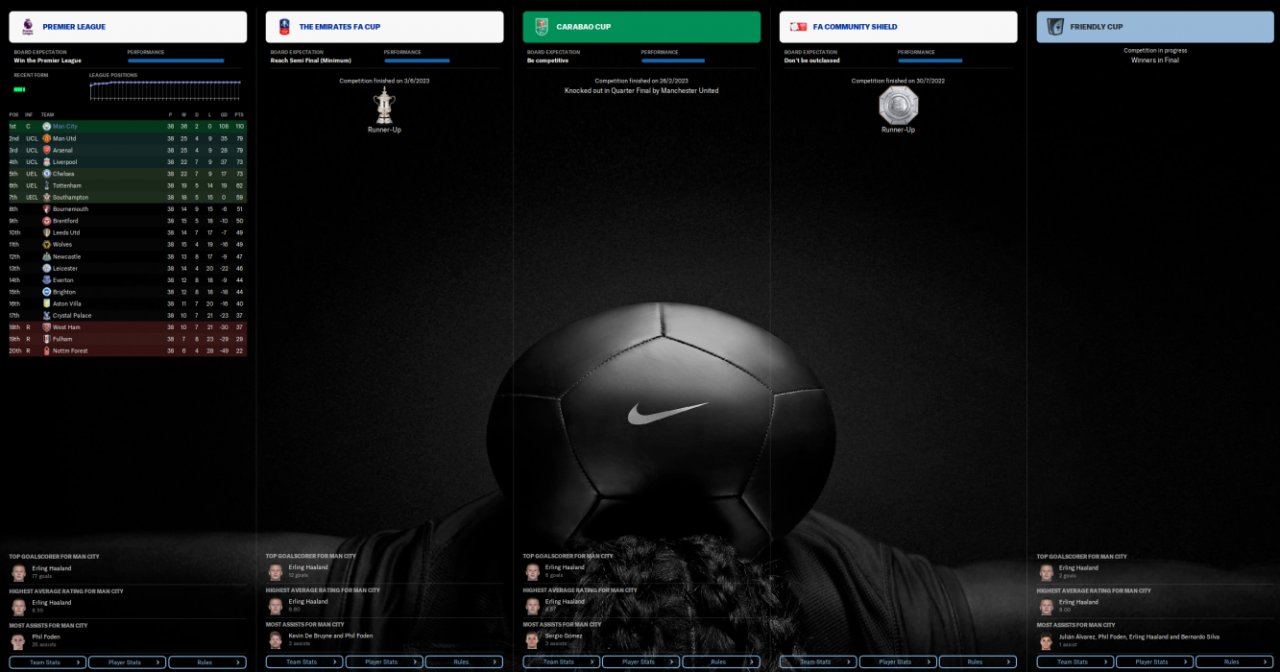Open Julián Álvarez's face in Friendly Cup assists
Image resolution: width=1280 pixels, height=672 pixels.
[x=1046, y=641]
